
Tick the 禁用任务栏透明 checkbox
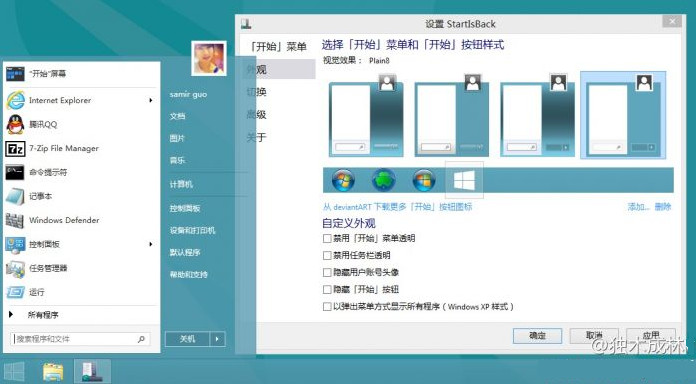click(x=327, y=255)
